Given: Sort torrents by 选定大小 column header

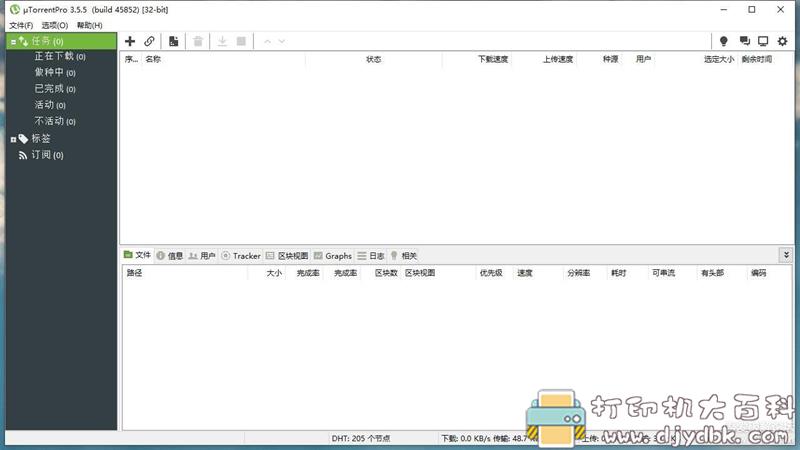Looking at the screenshot, I should coord(719,59).
